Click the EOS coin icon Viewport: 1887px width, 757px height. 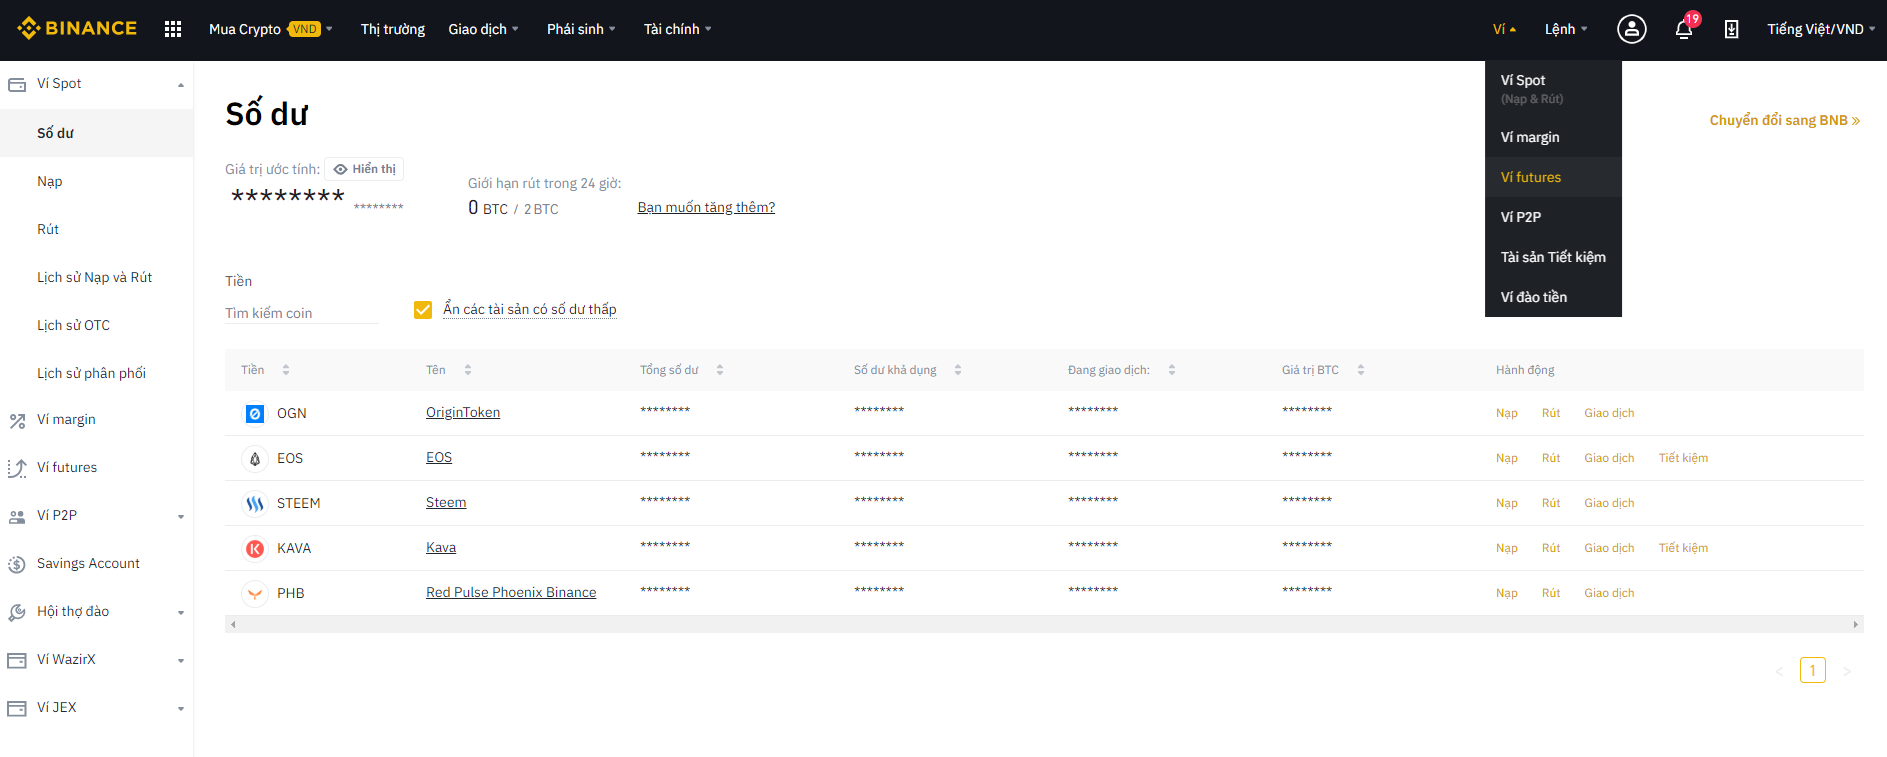[255, 458]
